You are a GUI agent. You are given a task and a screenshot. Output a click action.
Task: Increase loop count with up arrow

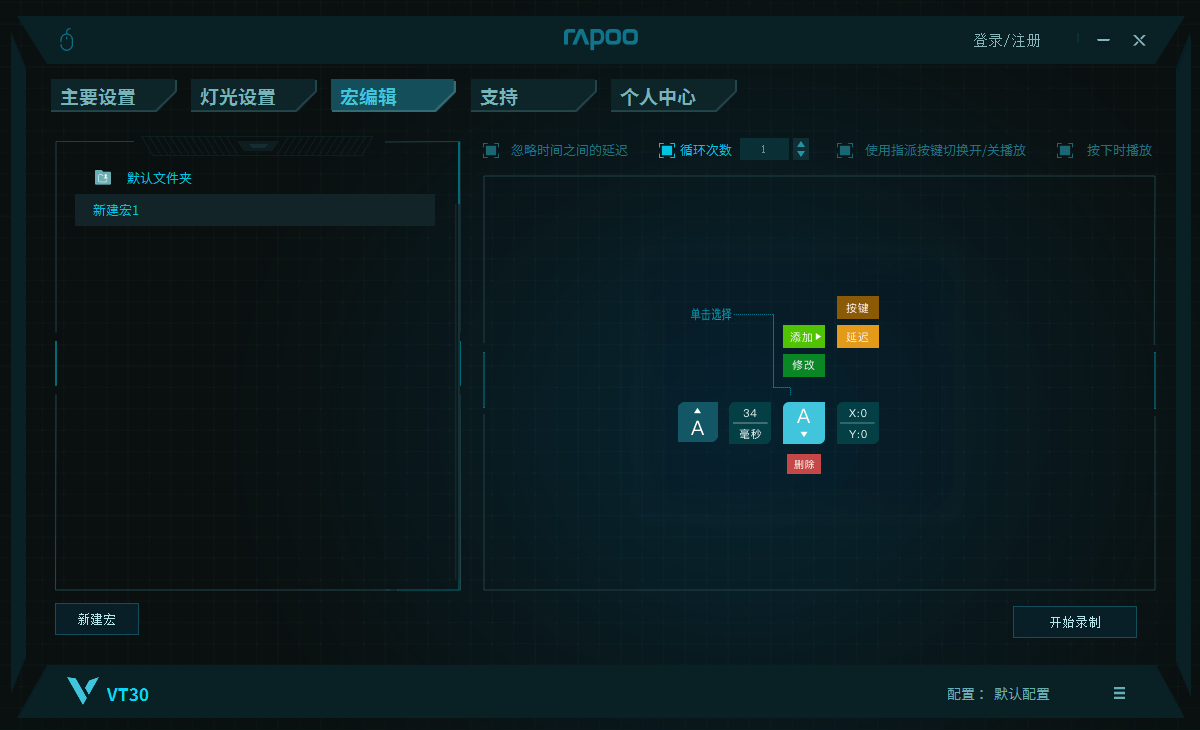pyautogui.click(x=801, y=144)
